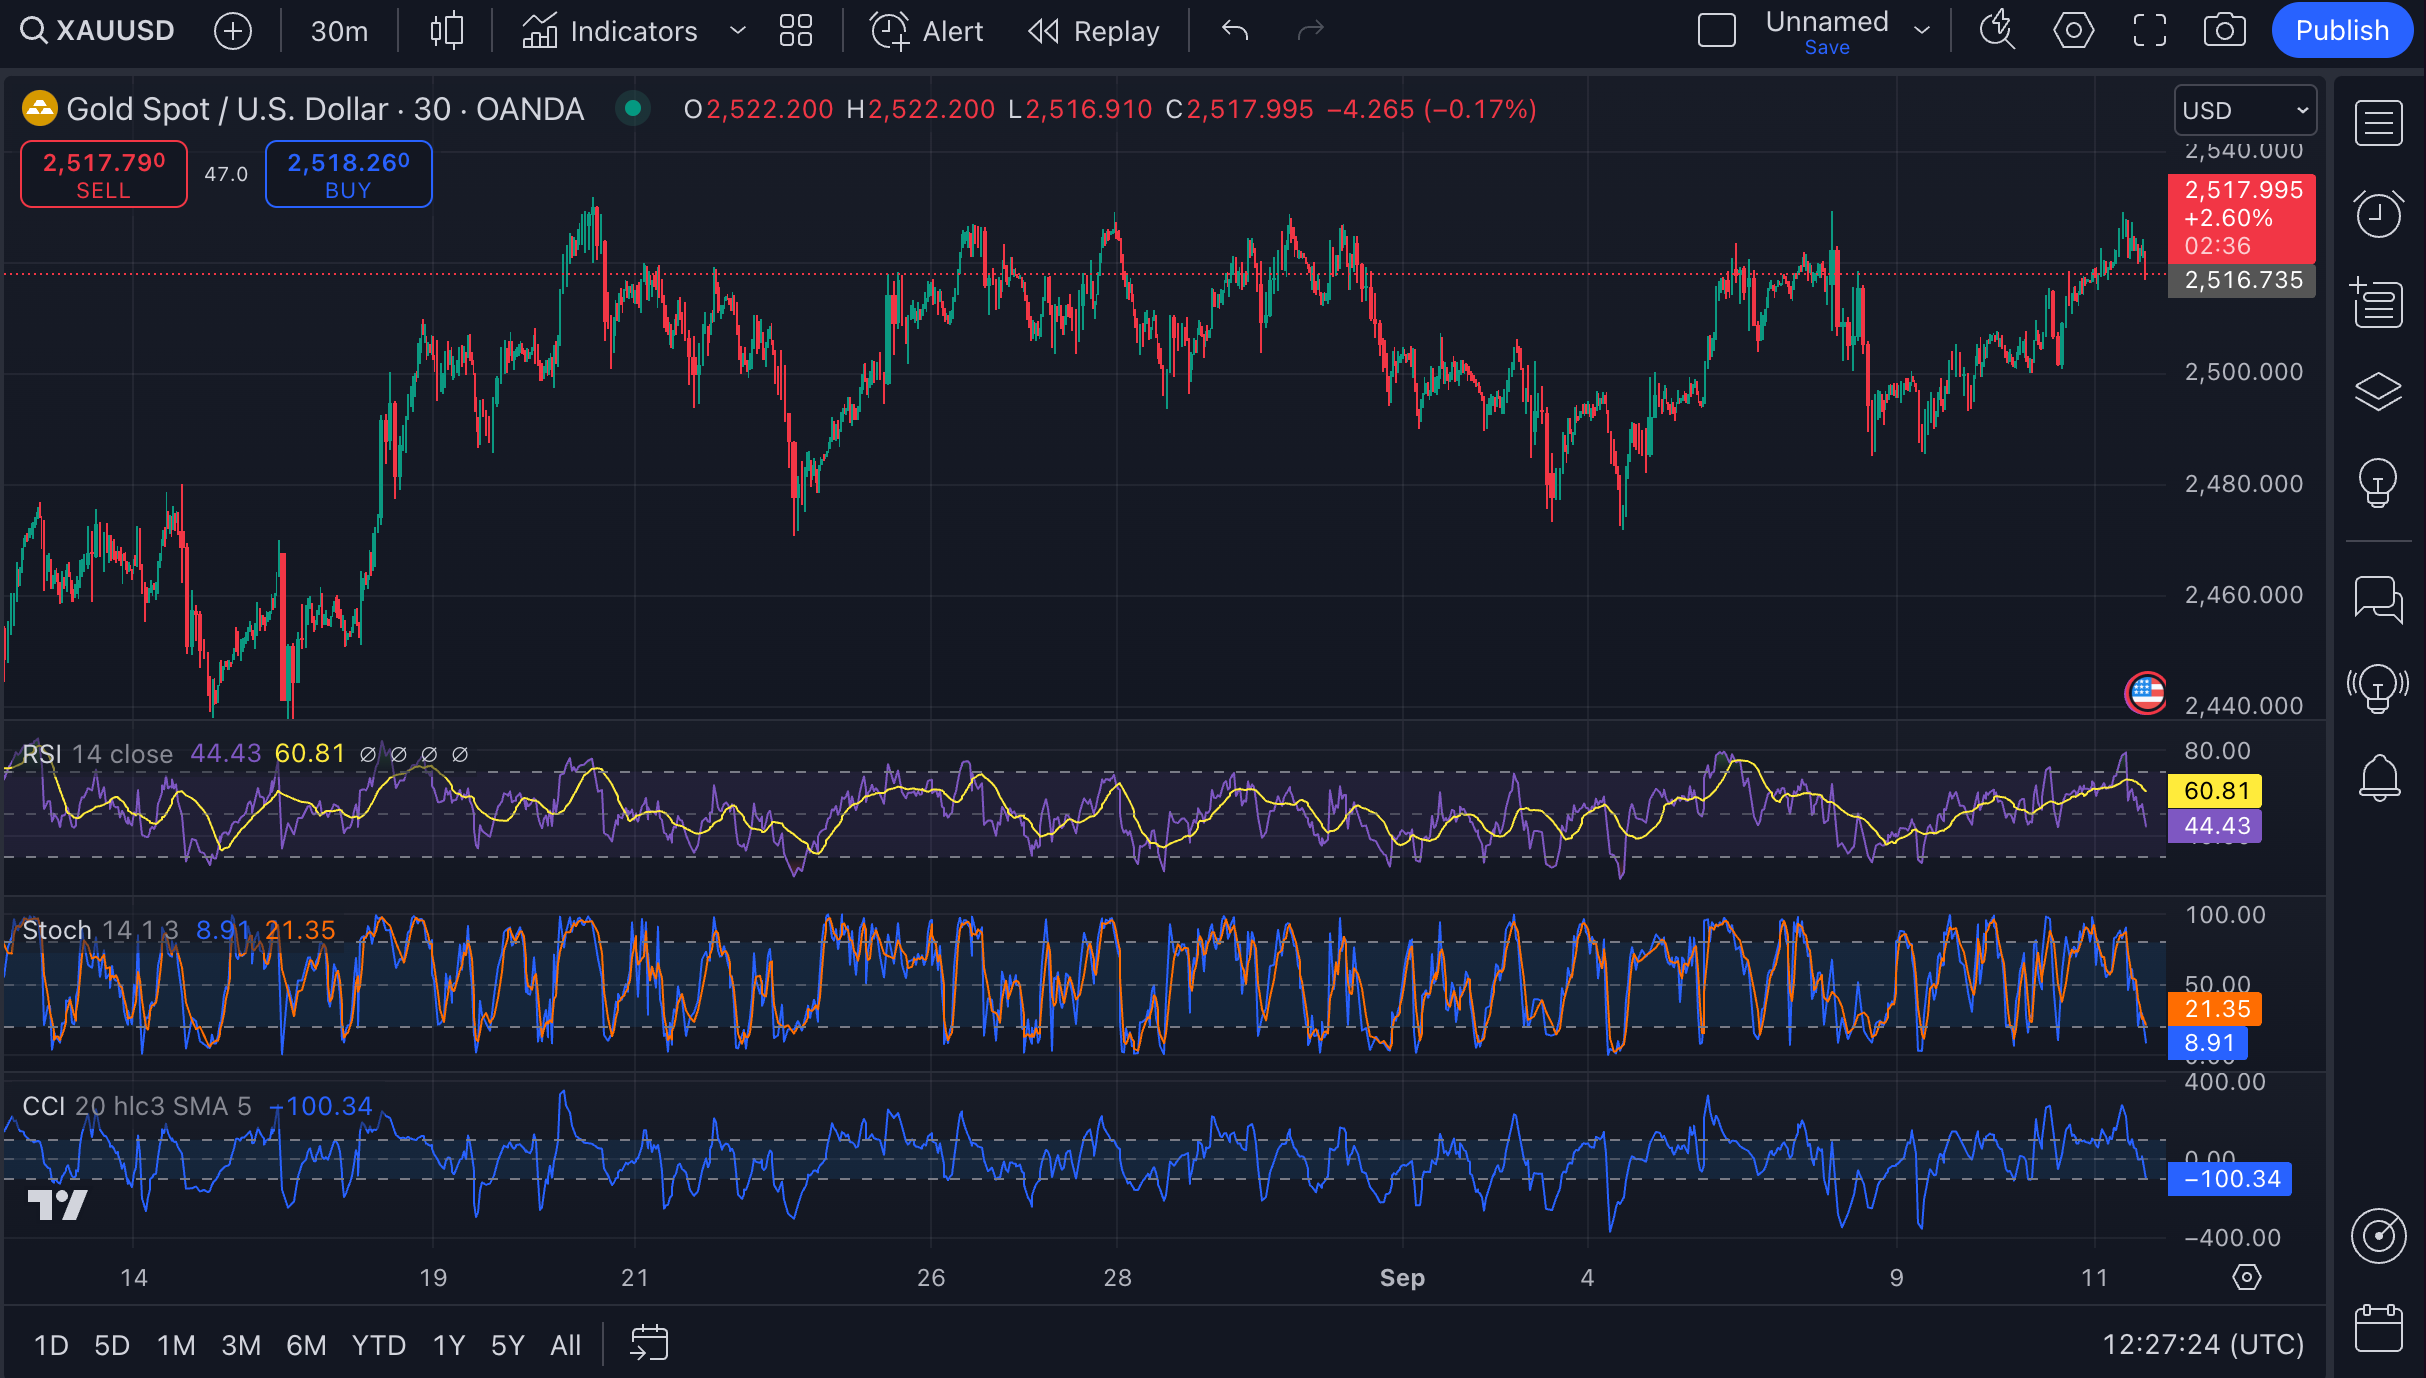Enter fullscreen mode
The image size is (2426, 1378).
click(x=2149, y=31)
